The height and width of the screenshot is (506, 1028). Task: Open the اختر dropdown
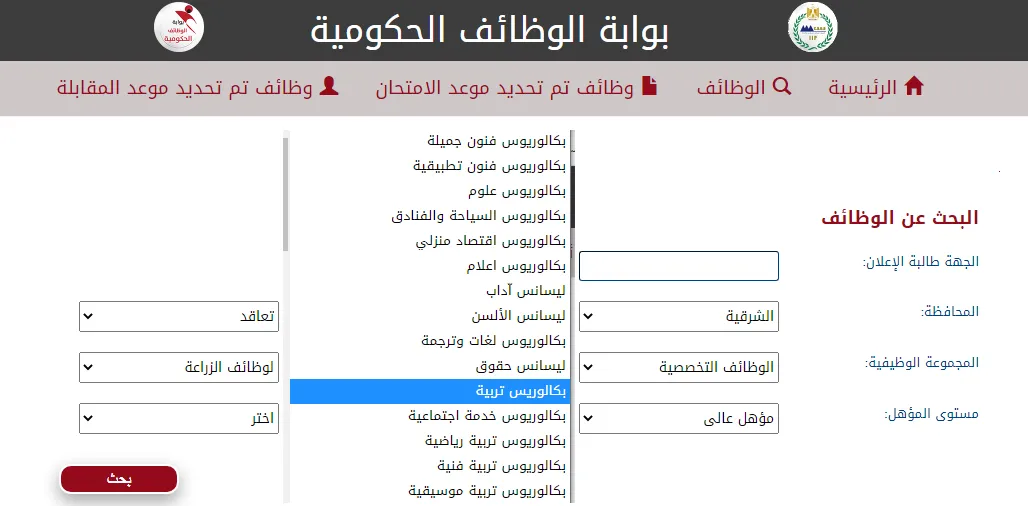pyautogui.click(x=178, y=418)
